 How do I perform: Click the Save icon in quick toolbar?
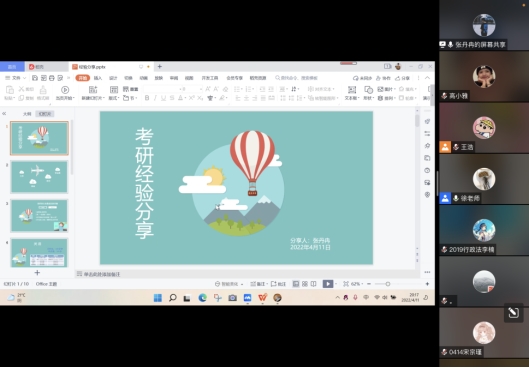tap(35, 78)
